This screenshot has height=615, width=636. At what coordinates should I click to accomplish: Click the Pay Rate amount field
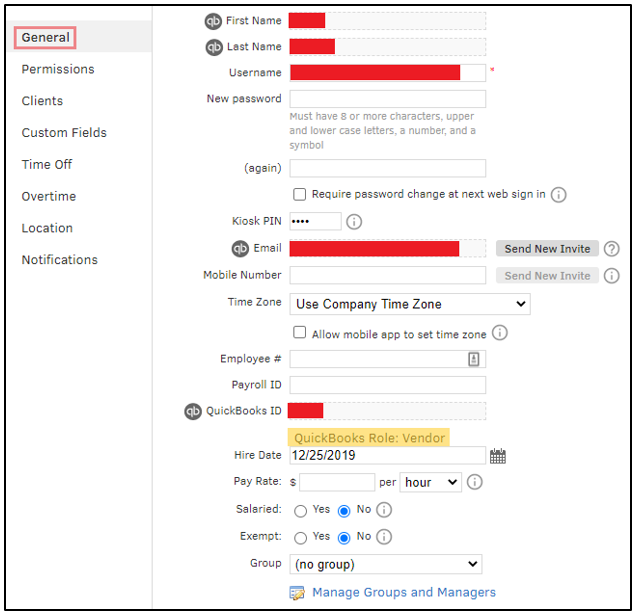click(337, 482)
